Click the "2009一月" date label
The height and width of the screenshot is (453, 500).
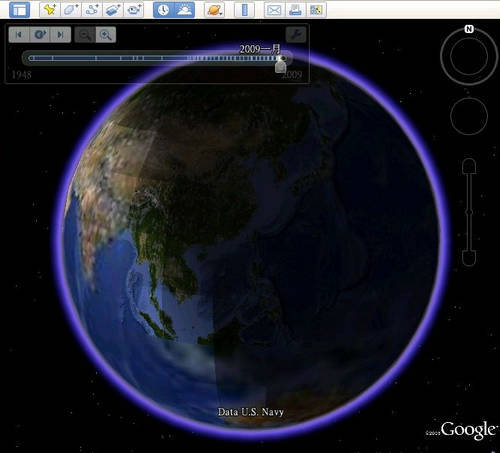coord(260,50)
